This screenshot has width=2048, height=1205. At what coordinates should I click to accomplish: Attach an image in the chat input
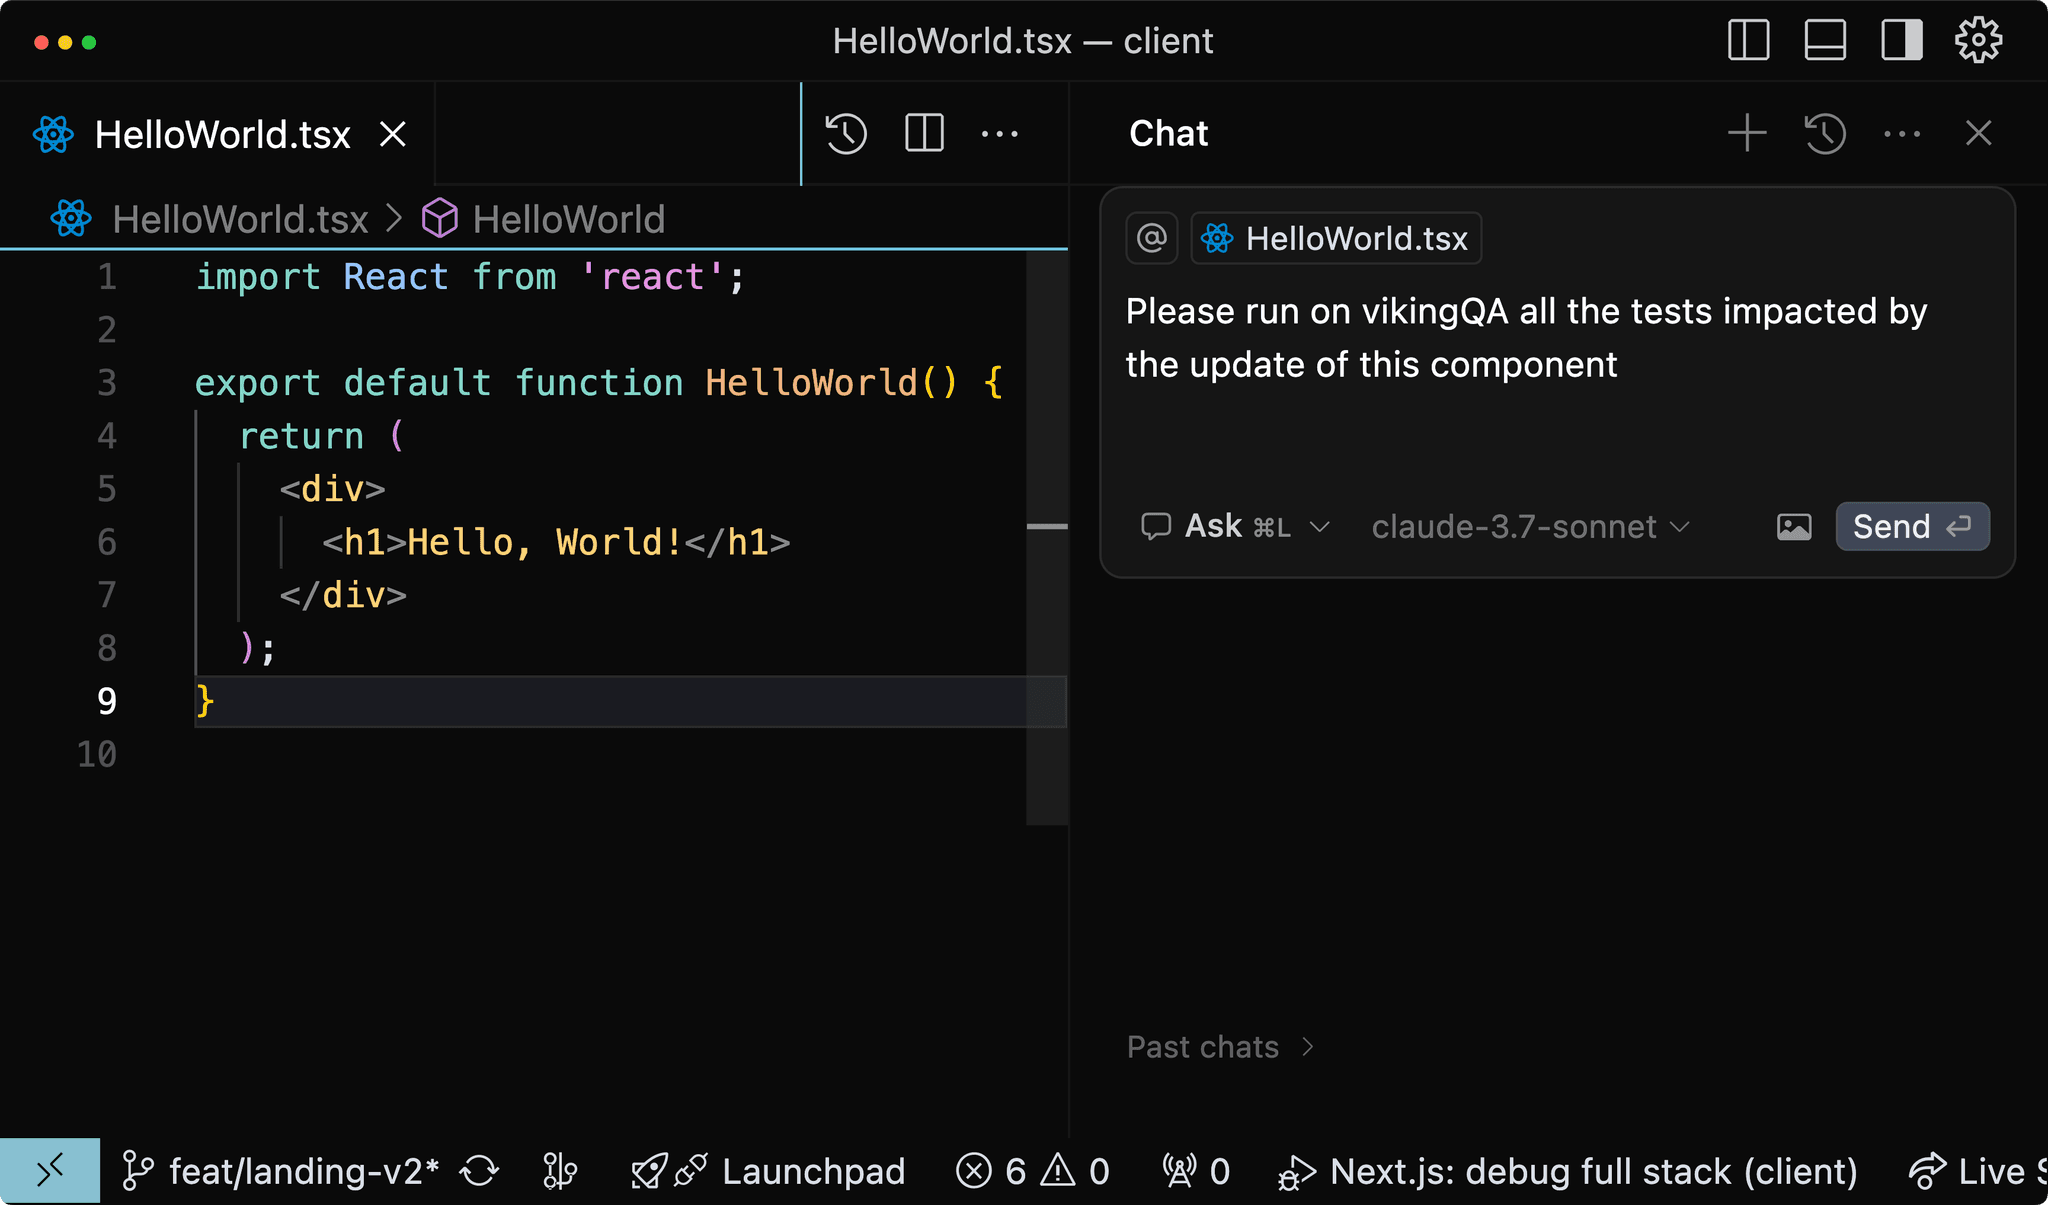pyautogui.click(x=1792, y=526)
